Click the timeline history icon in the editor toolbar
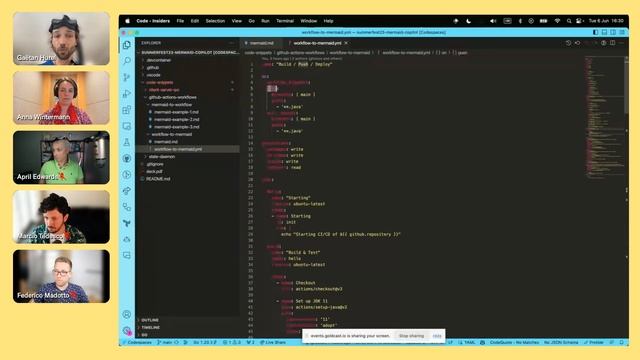This screenshot has width=640, height=360. point(568,43)
